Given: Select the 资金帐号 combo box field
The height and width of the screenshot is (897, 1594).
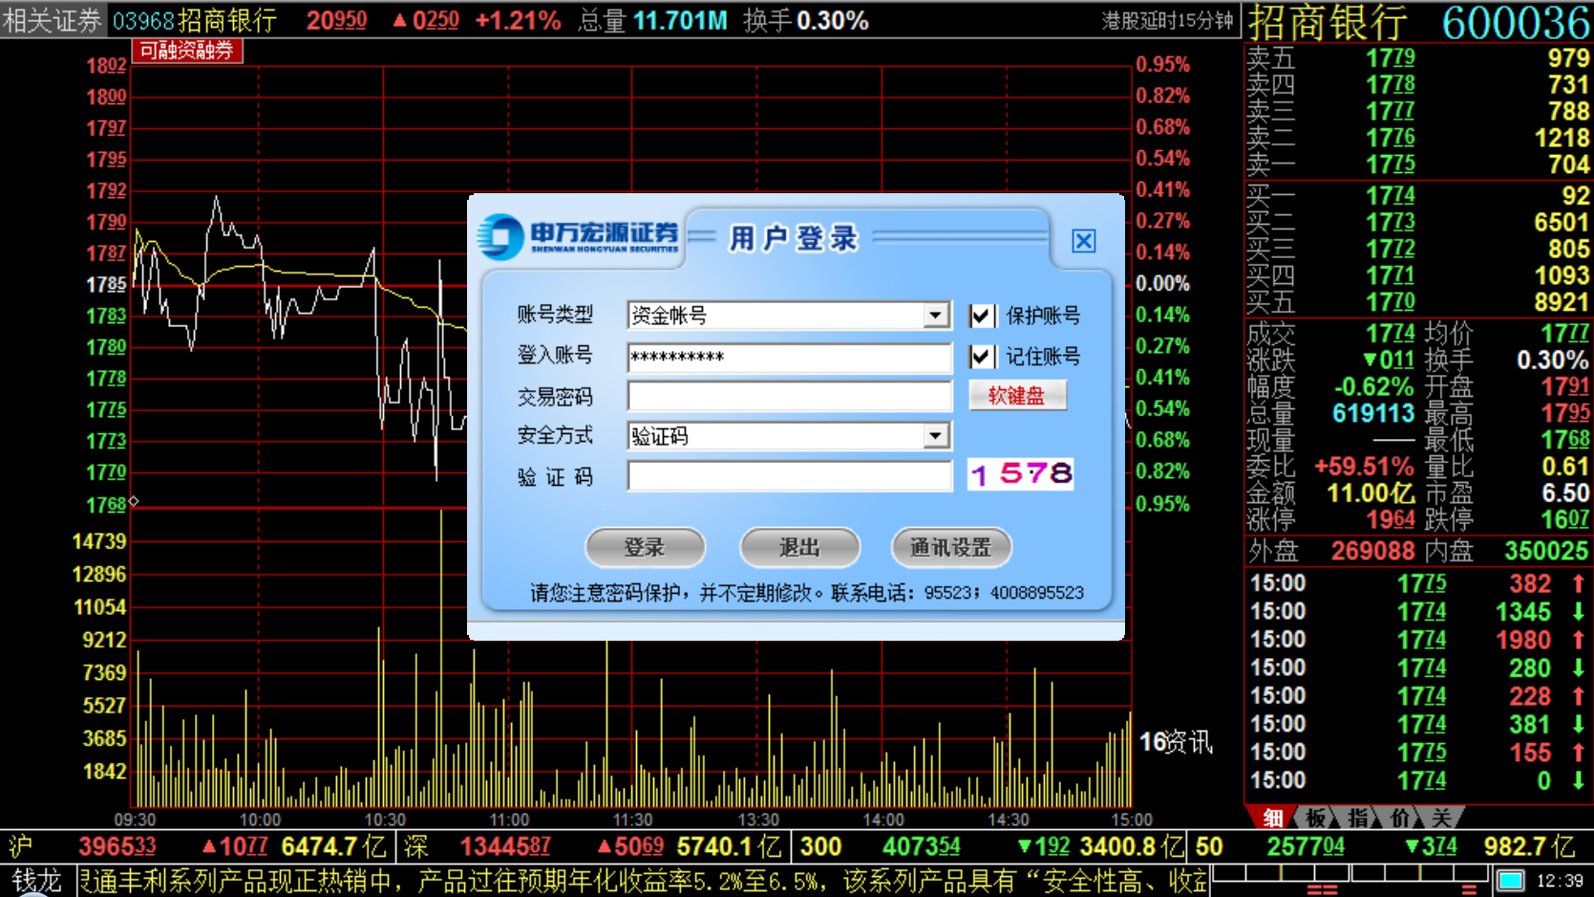Looking at the screenshot, I should coord(789,316).
